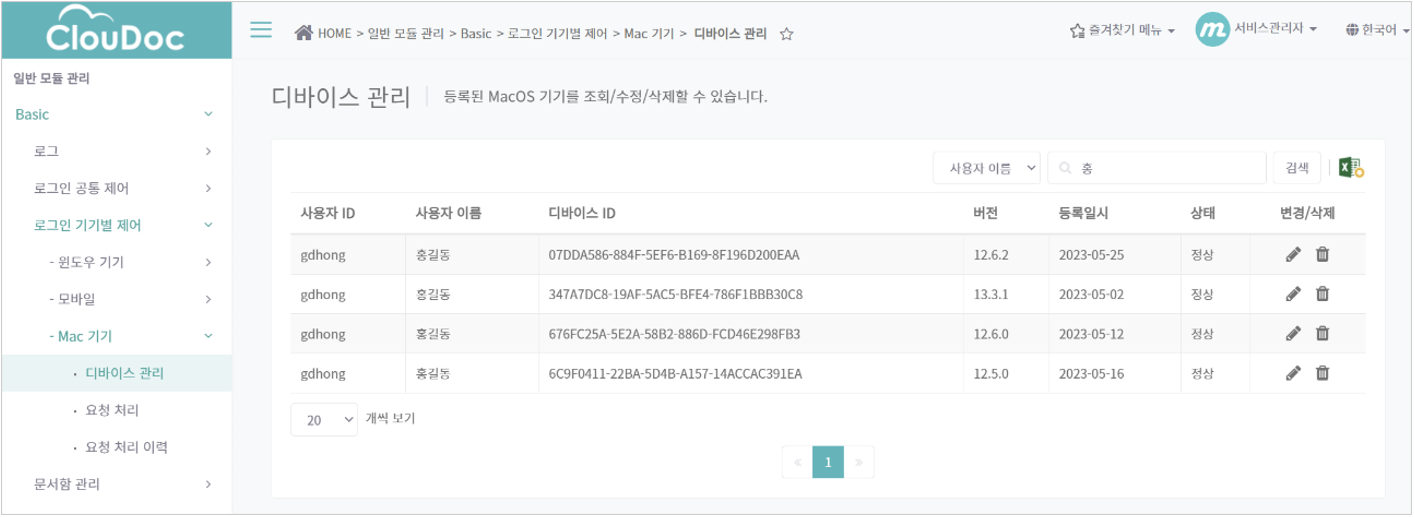Expand 로그인 공통 제어 menu
The height and width of the screenshot is (517, 1415).
(x=116, y=188)
